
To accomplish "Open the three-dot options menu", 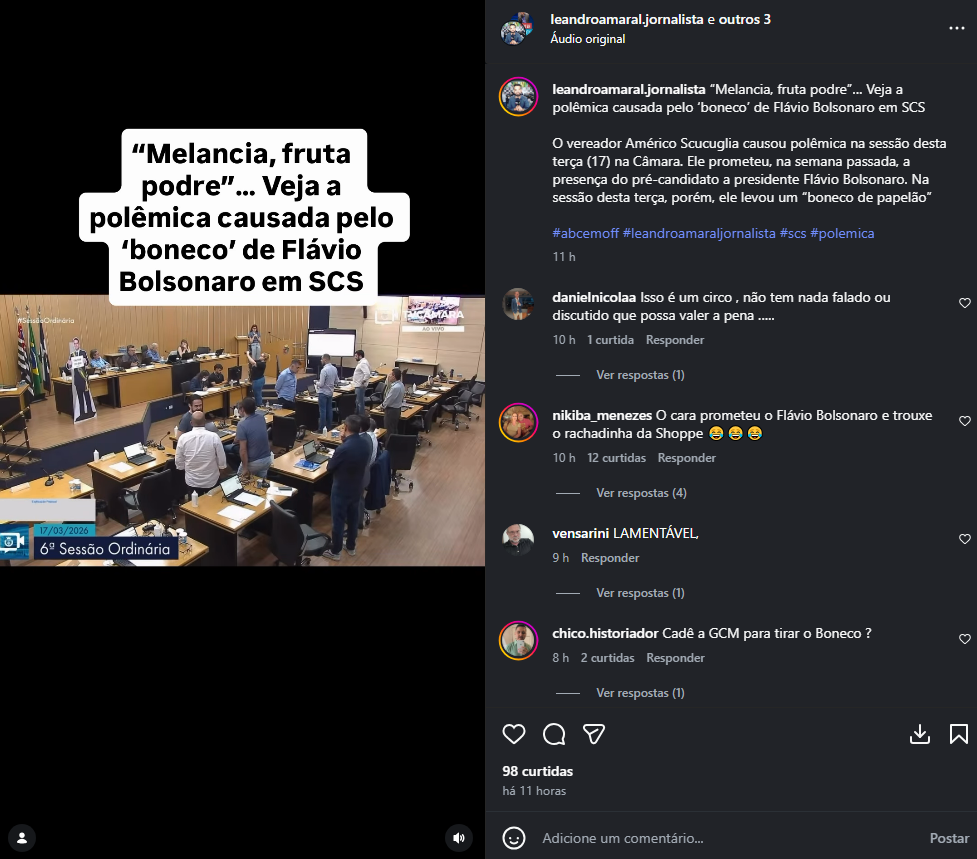I will [x=956, y=28].
